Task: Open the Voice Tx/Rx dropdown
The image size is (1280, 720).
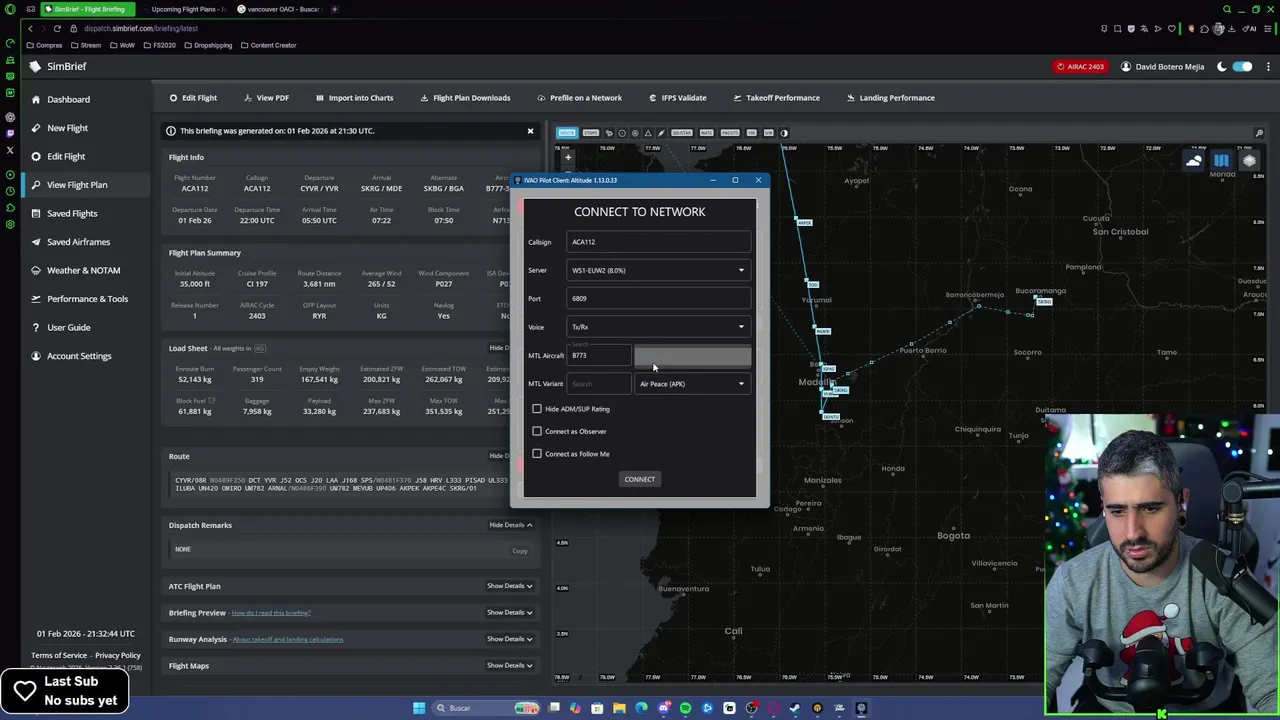Action: tap(658, 327)
